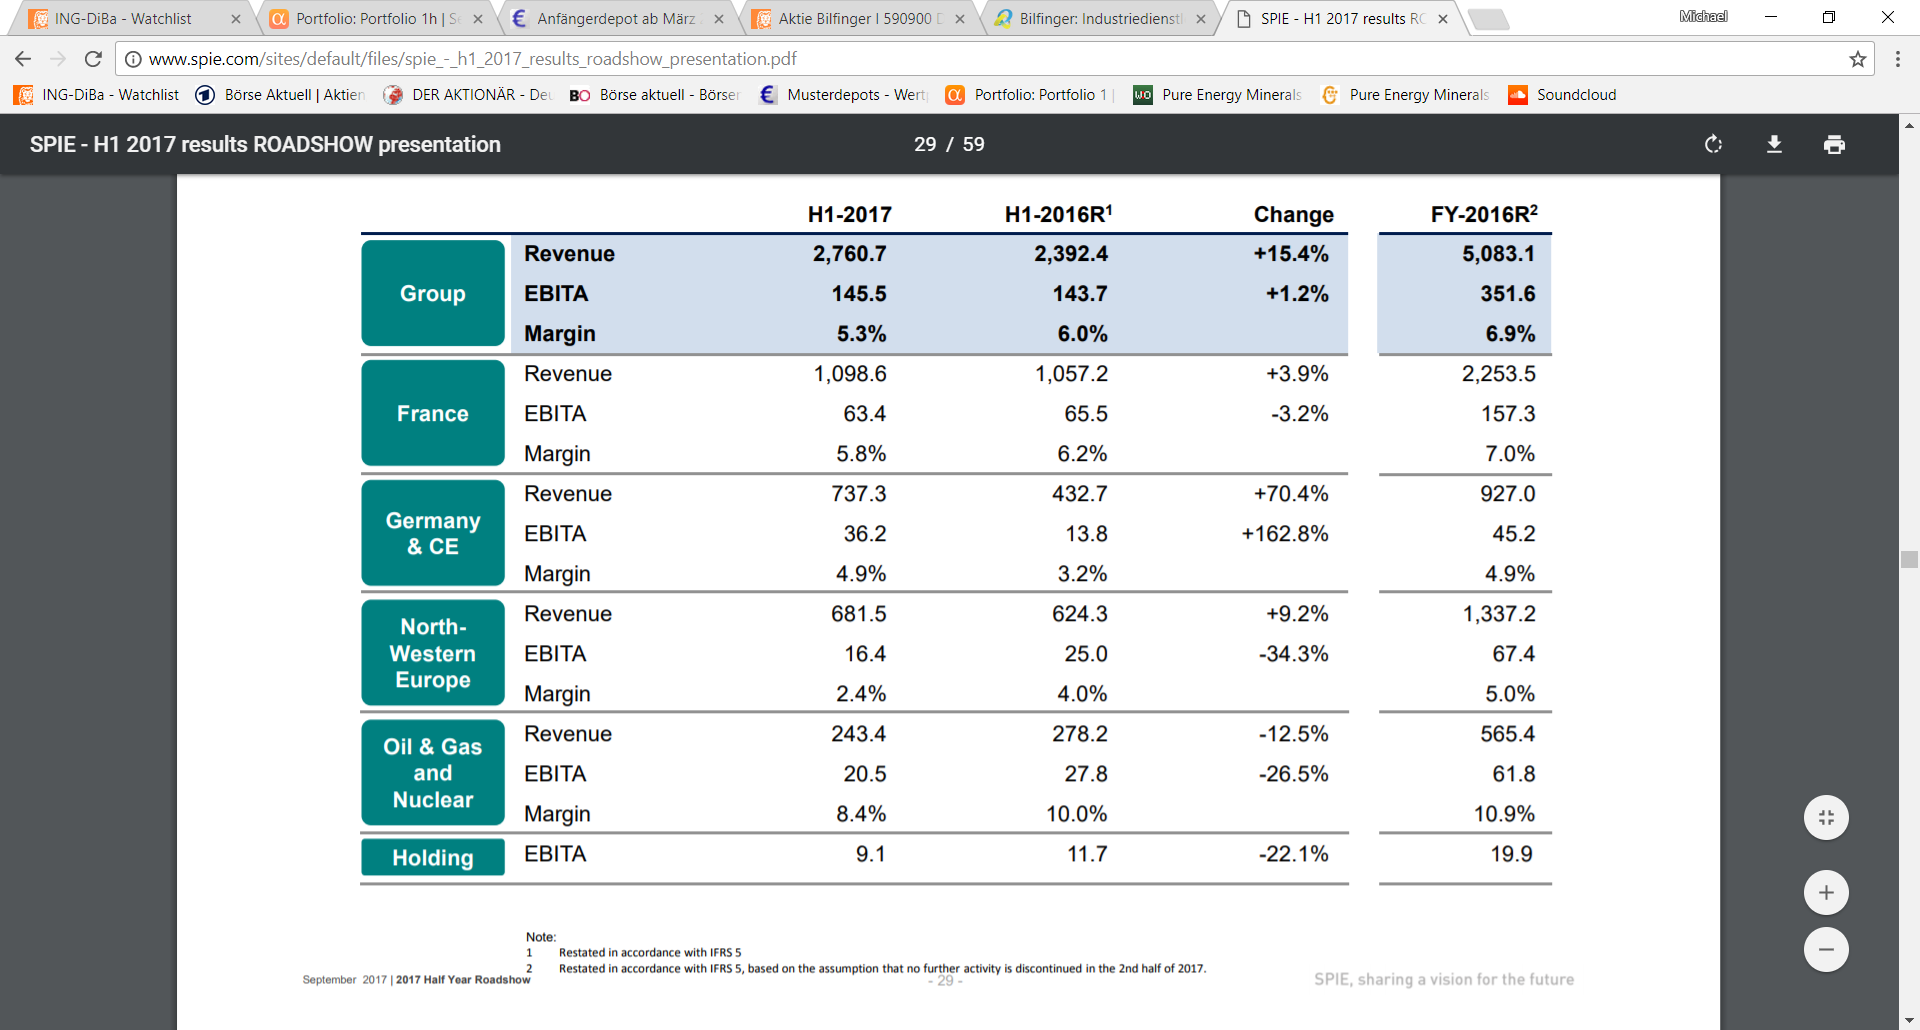Download the PDF file
The height and width of the screenshot is (1030, 1920).
click(x=1774, y=144)
